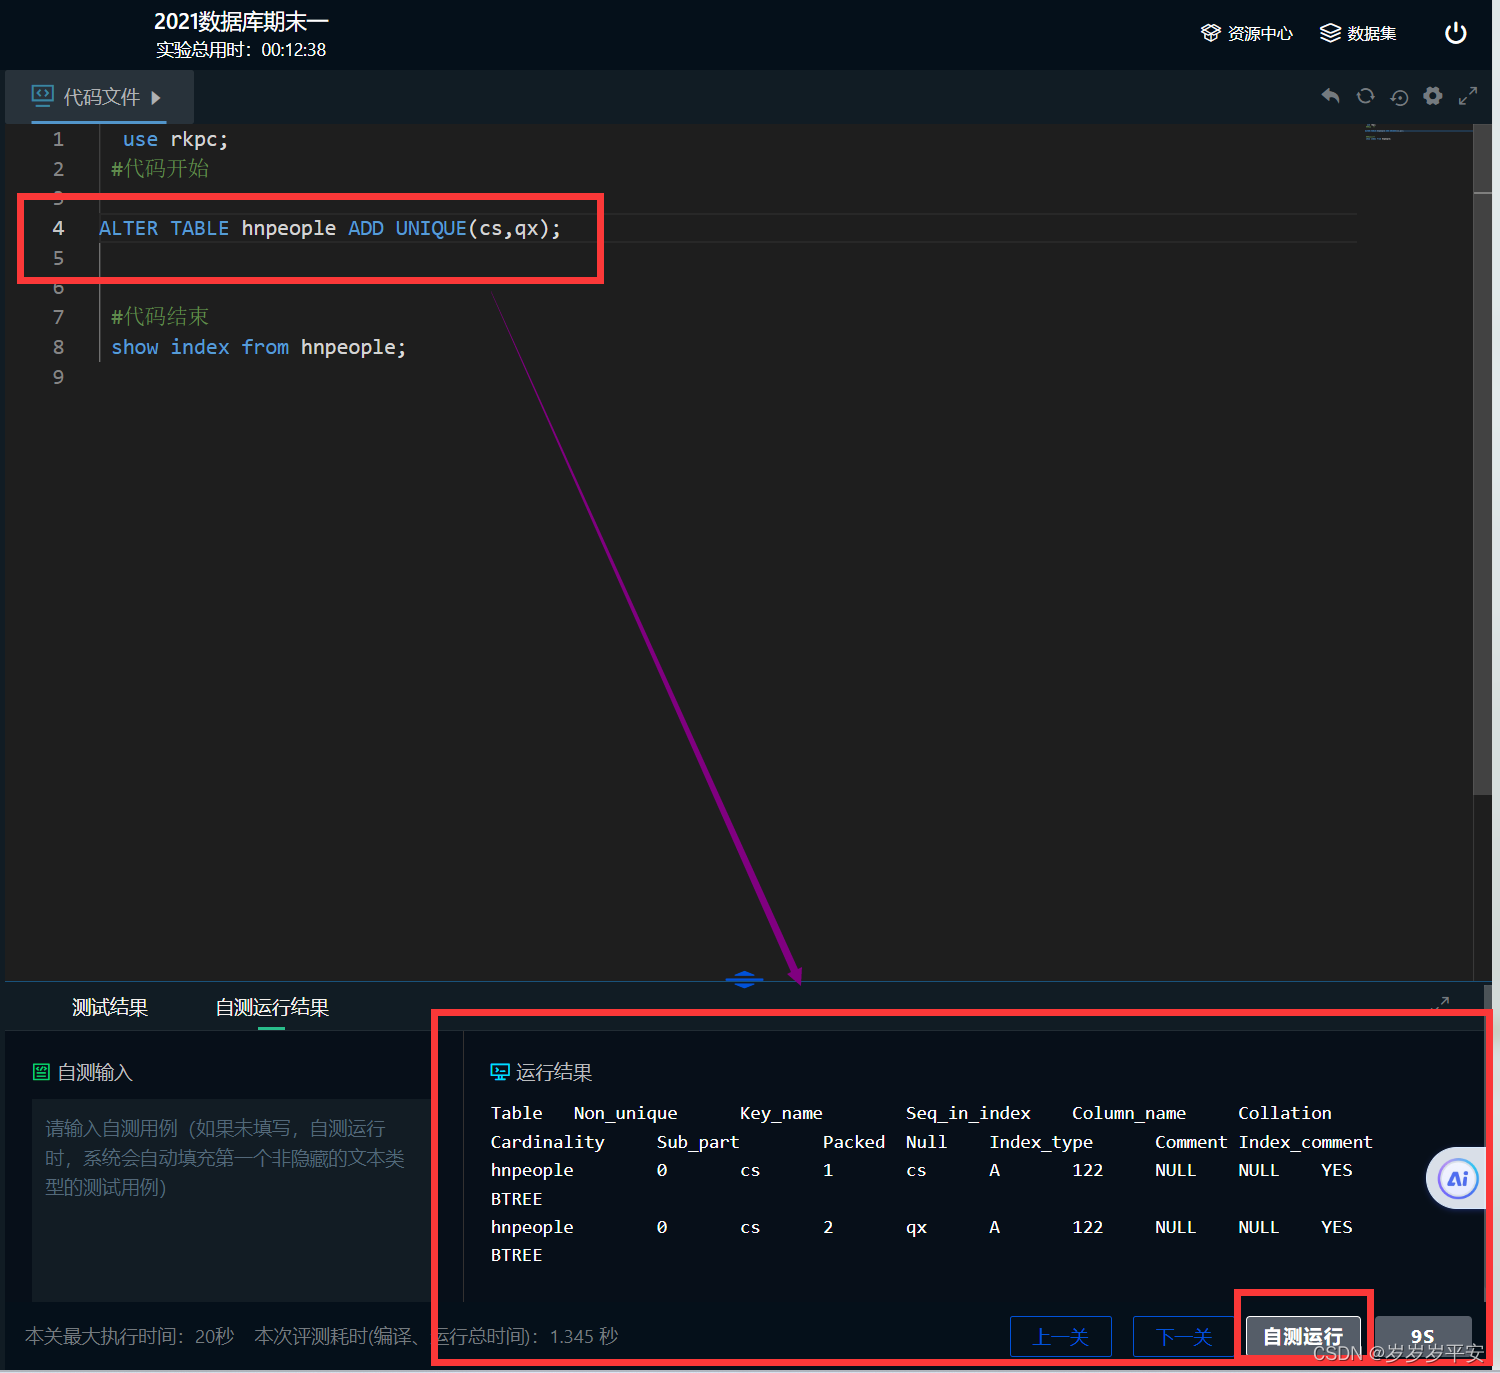1500x1373 pixels.
Task: Click the '#代码开始' comment line
Action: [x=160, y=168]
